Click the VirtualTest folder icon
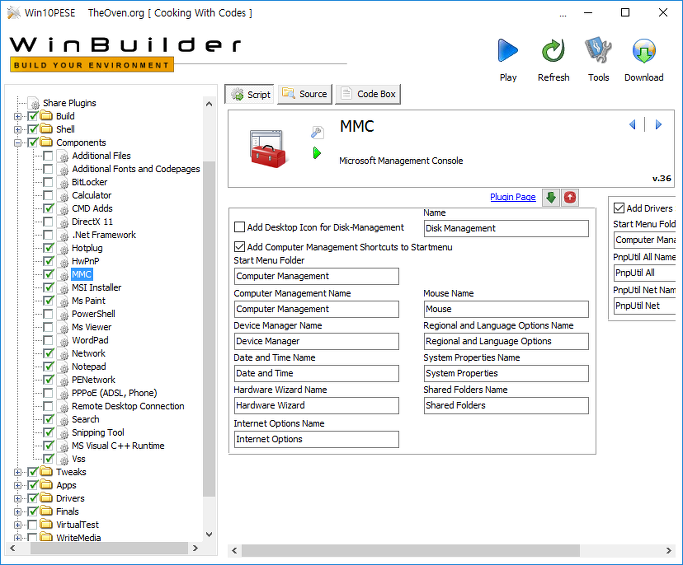 [46, 524]
